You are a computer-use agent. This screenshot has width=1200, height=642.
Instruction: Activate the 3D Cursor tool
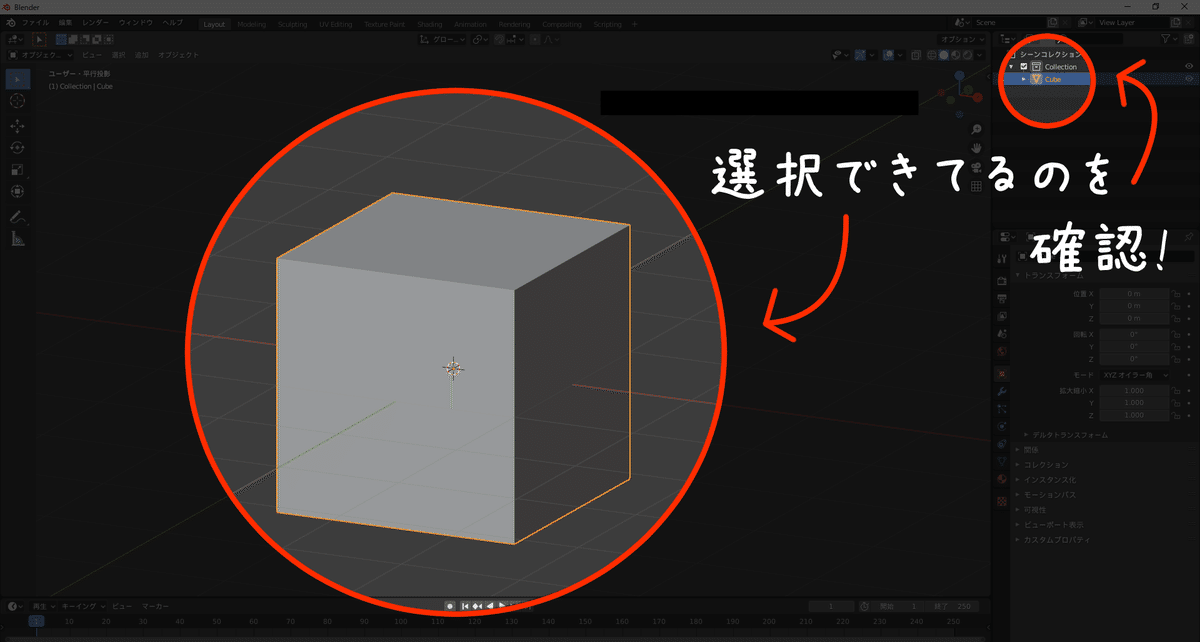pyautogui.click(x=18, y=101)
